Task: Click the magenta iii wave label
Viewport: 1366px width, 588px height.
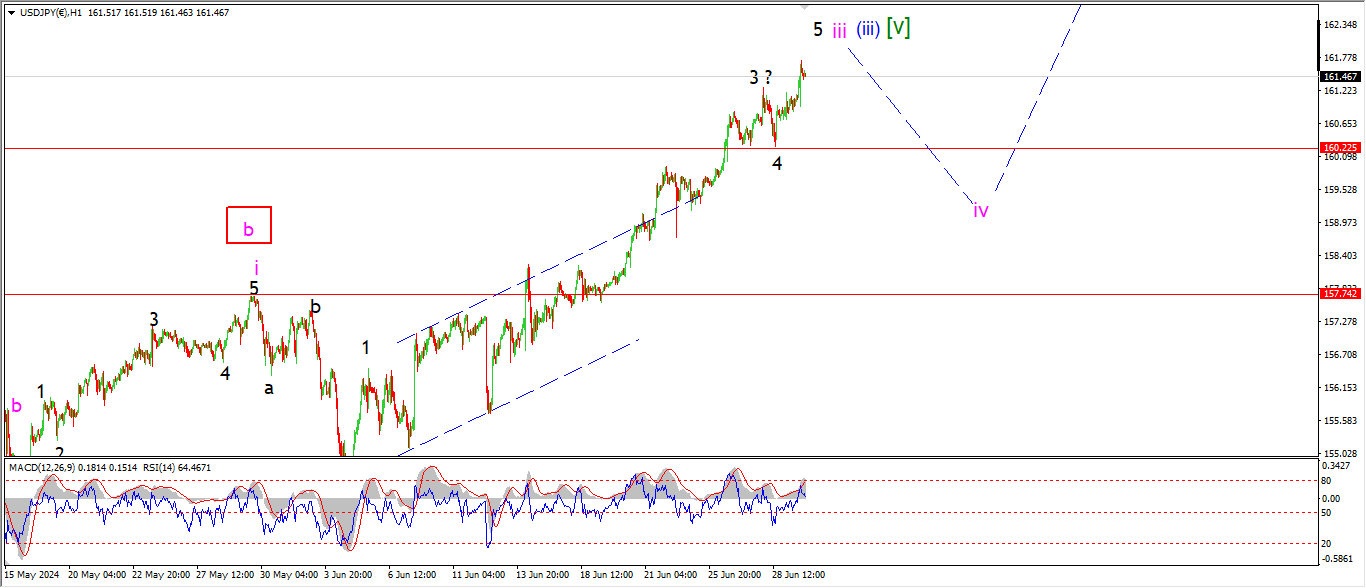Action: tap(839, 30)
